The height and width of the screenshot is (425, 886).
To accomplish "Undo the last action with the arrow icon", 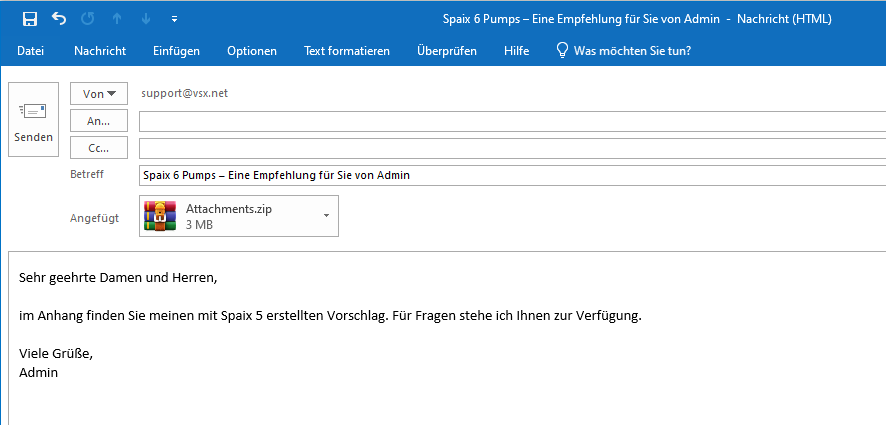I will 59,18.
